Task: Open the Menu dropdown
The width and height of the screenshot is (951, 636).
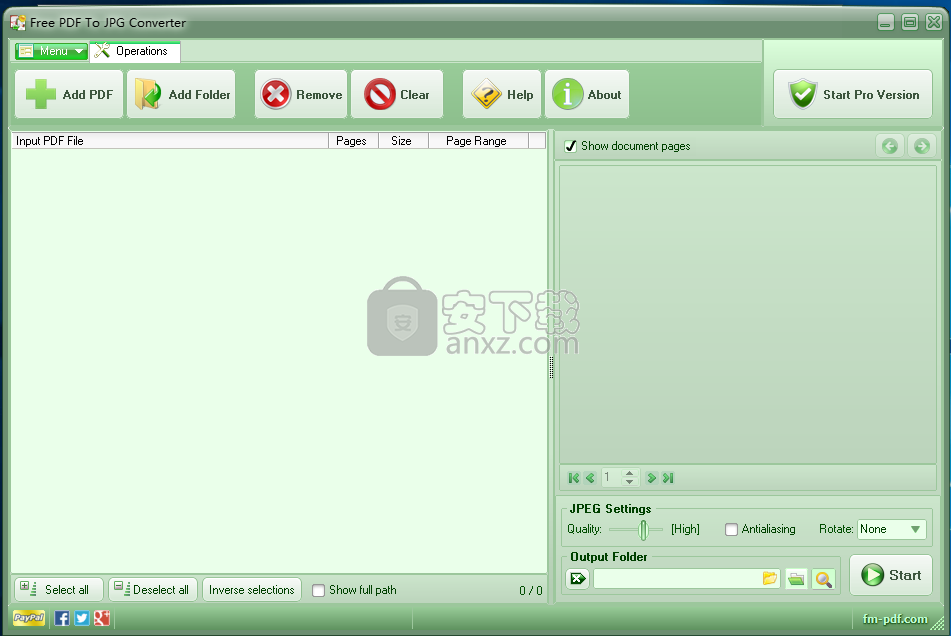Action: pyautogui.click(x=51, y=51)
